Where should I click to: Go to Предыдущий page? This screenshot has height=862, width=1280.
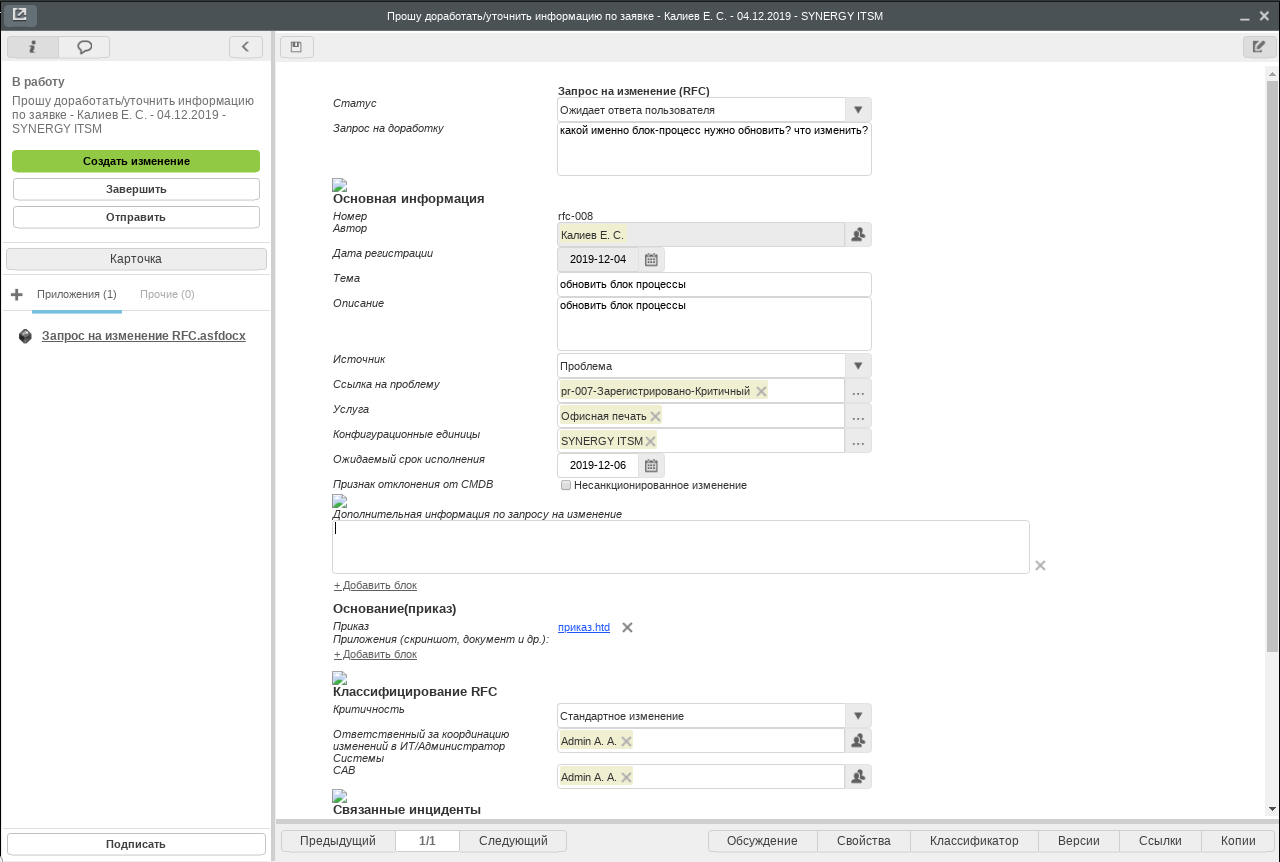(x=338, y=841)
